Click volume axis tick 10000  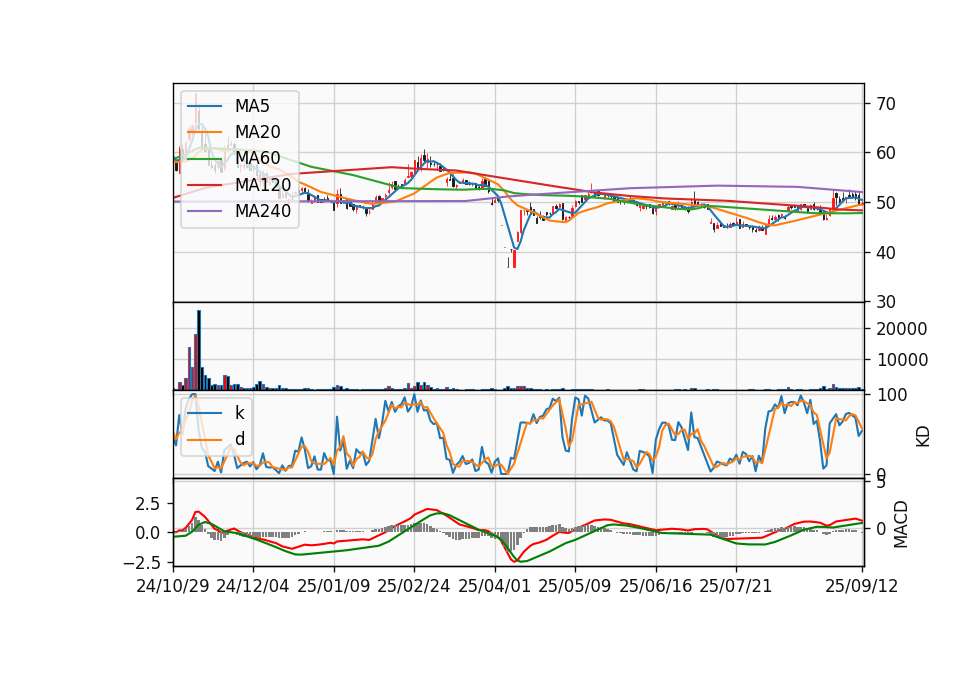point(902,360)
